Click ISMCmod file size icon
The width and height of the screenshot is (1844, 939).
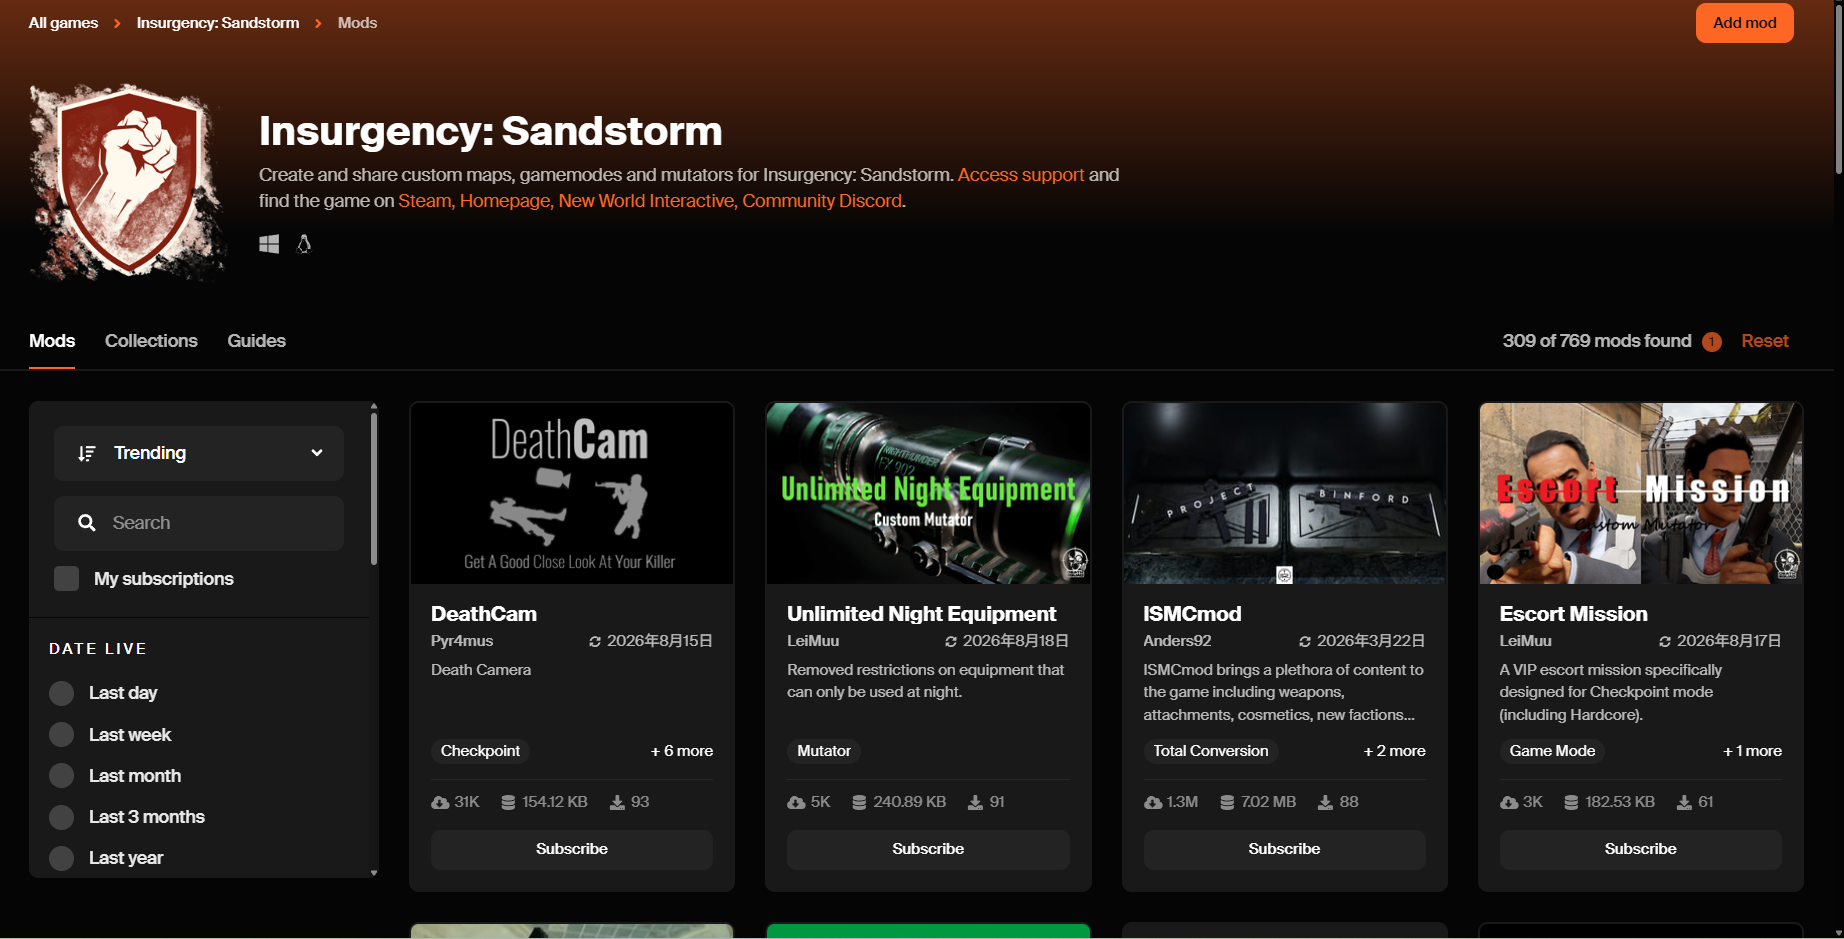click(x=1227, y=802)
